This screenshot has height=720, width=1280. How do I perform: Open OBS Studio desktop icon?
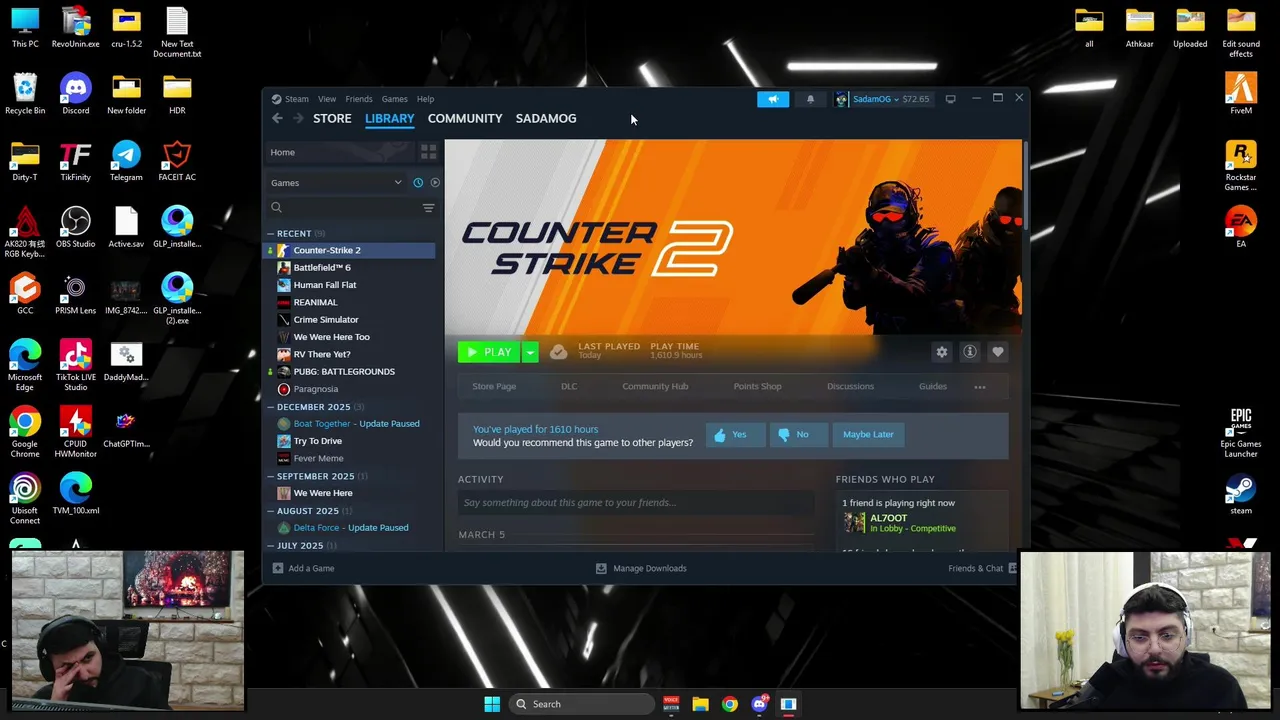pyautogui.click(x=76, y=227)
